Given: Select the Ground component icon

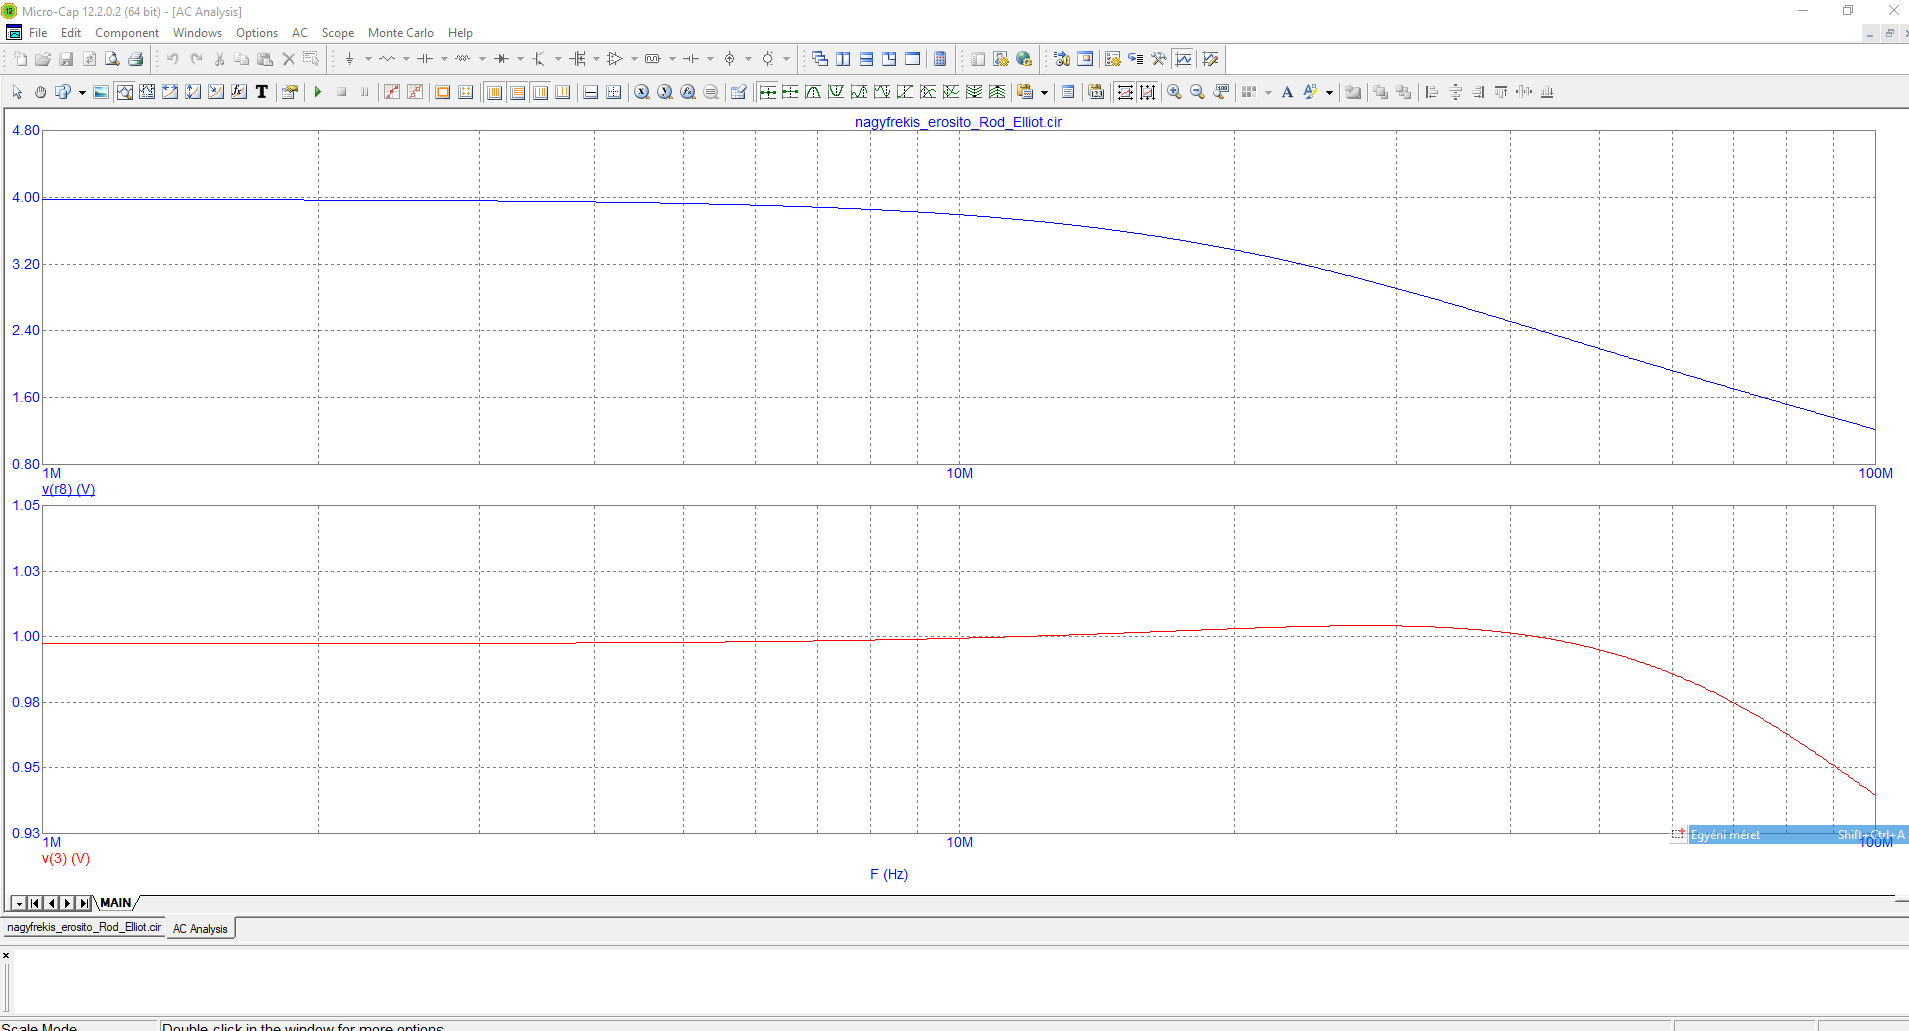Looking at the screenshot, I should 349,59.
